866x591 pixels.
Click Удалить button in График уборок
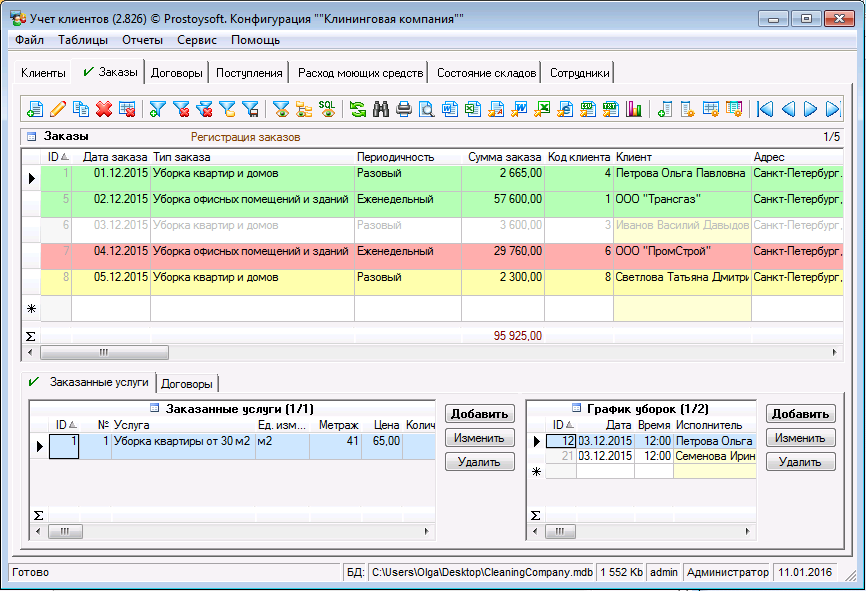coord(800,462)
